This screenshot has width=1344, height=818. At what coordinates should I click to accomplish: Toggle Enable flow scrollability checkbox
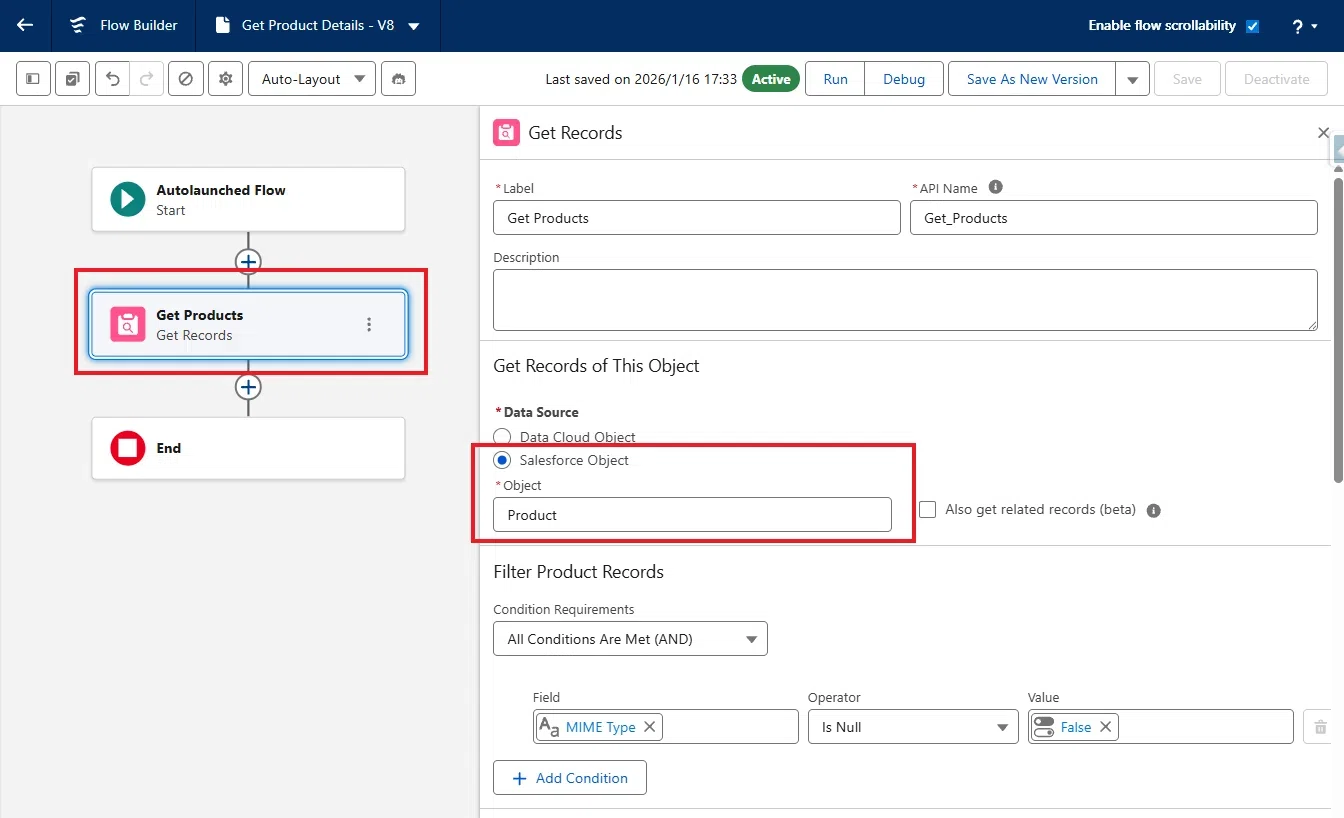(x=1253, y=26)
